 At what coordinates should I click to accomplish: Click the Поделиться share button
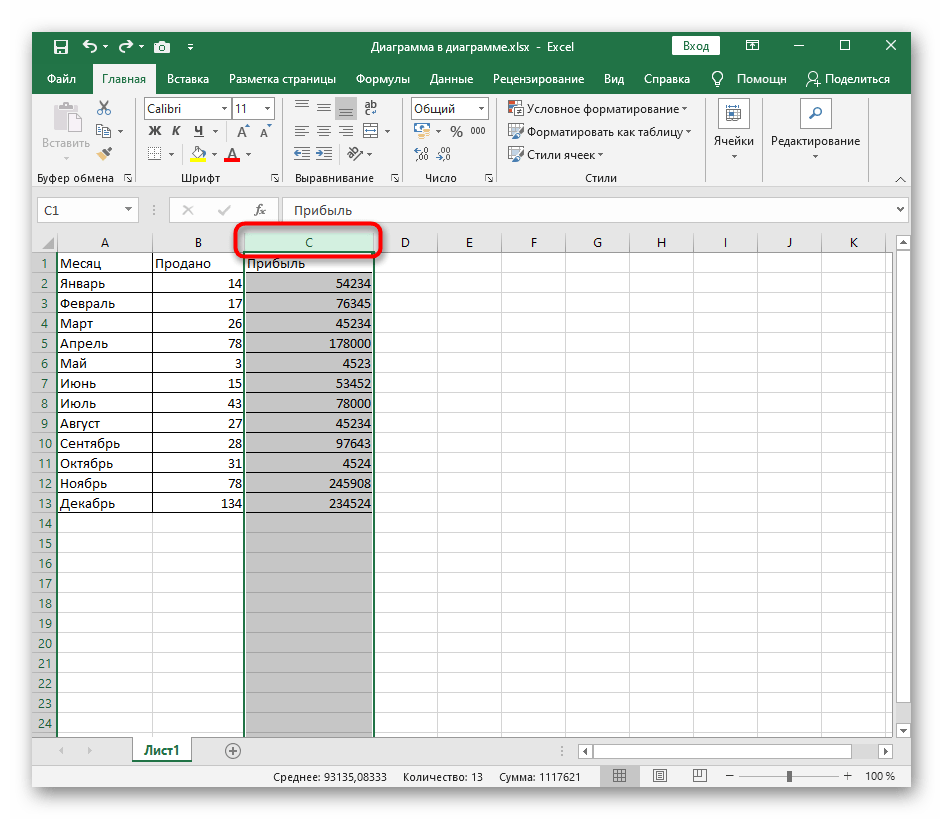coord(848,79)
